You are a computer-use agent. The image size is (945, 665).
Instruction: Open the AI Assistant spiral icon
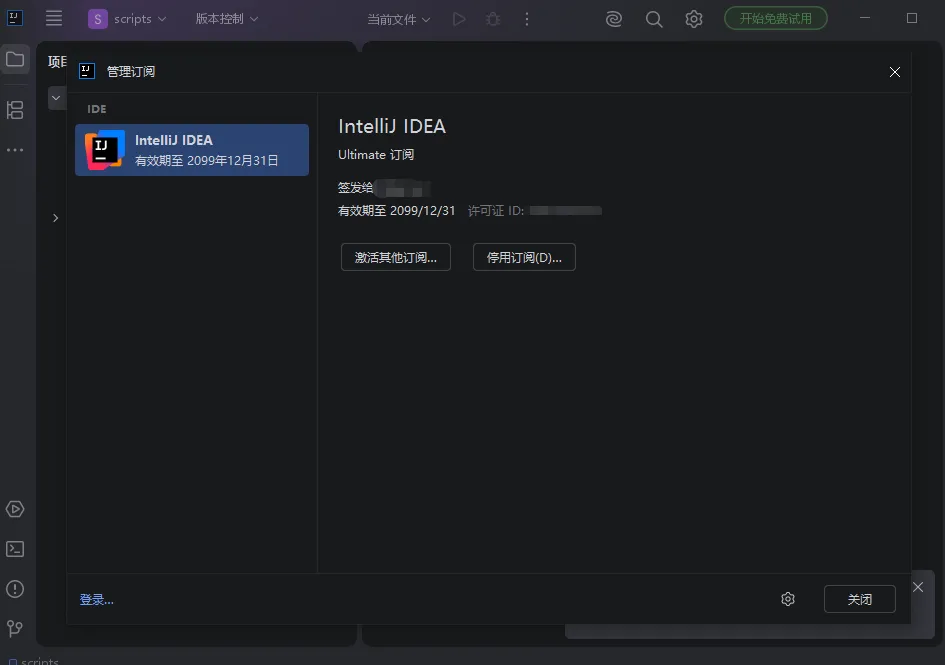point(614,19)
